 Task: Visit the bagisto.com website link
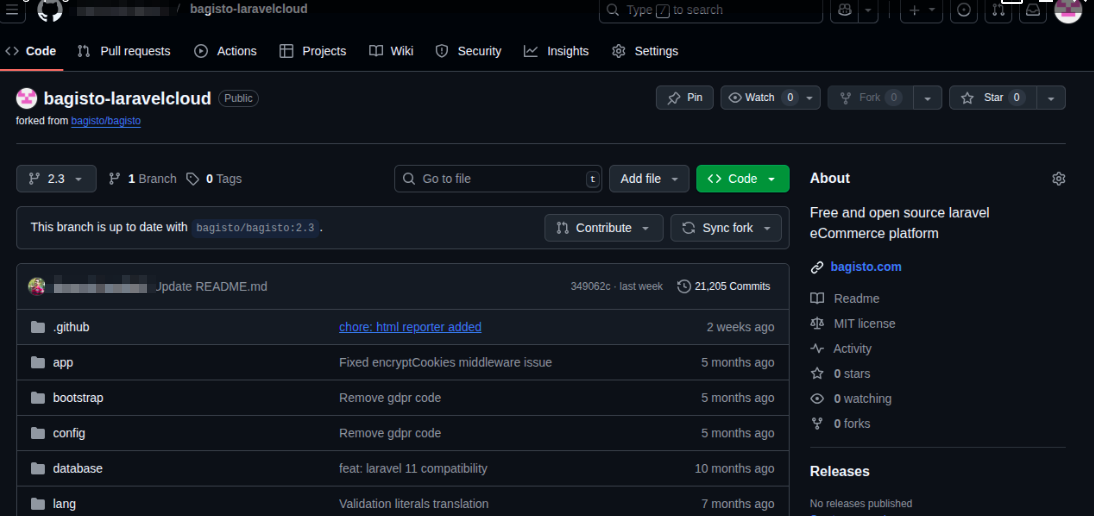(x=866, y=267)
